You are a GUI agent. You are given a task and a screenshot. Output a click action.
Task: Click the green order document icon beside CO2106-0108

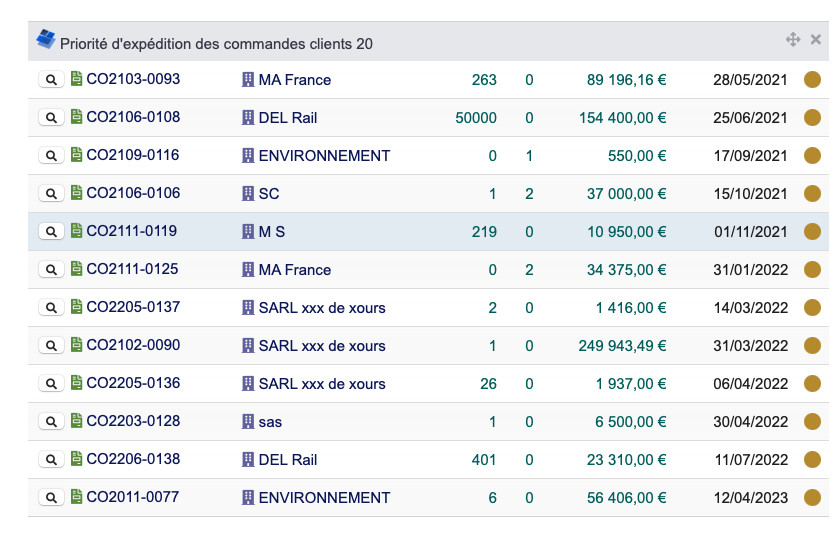pos(77,118)
